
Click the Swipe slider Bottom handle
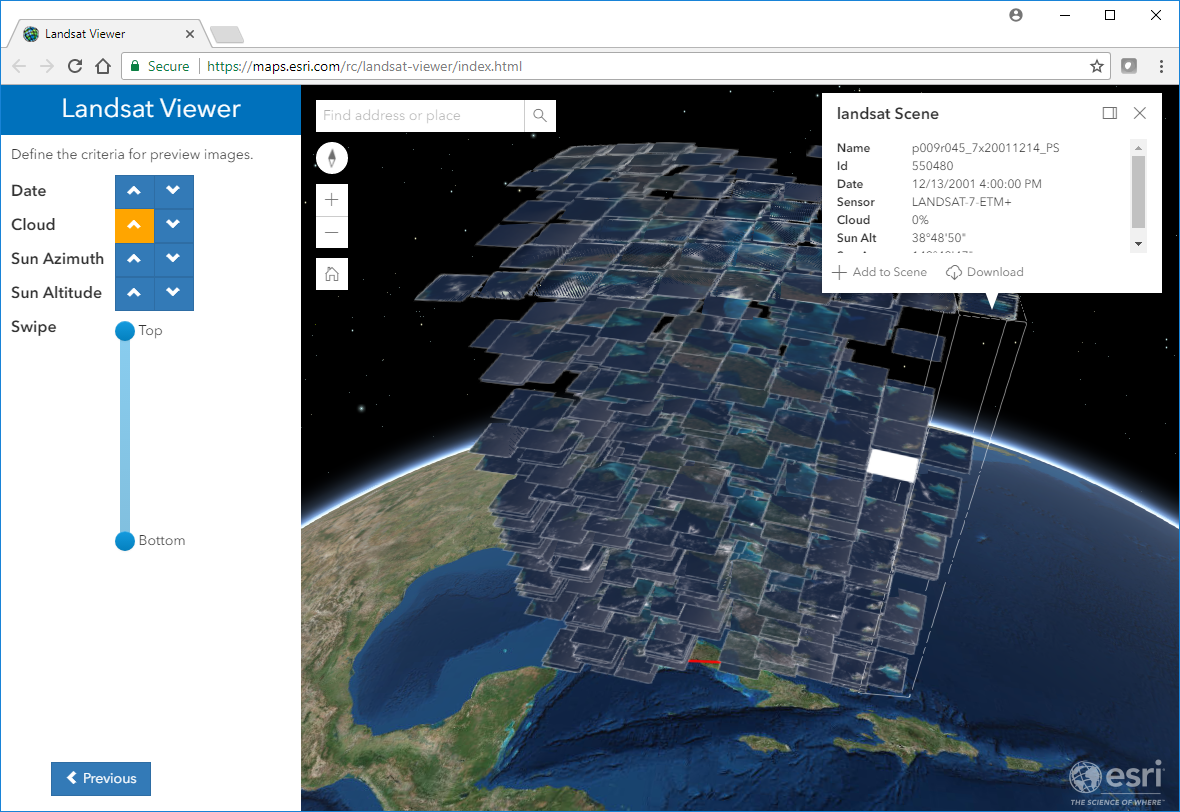(x=125, y=540)
